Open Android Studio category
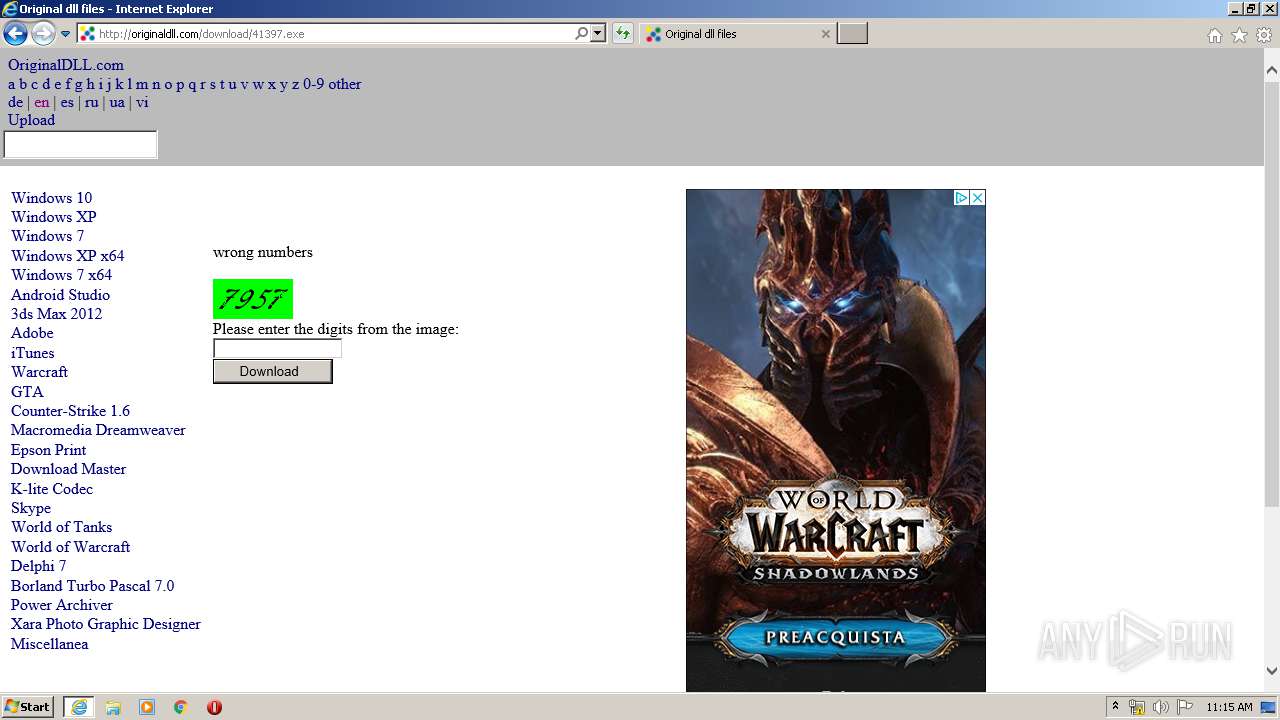This screenshot has height=720, width=1280. point(60,295)
